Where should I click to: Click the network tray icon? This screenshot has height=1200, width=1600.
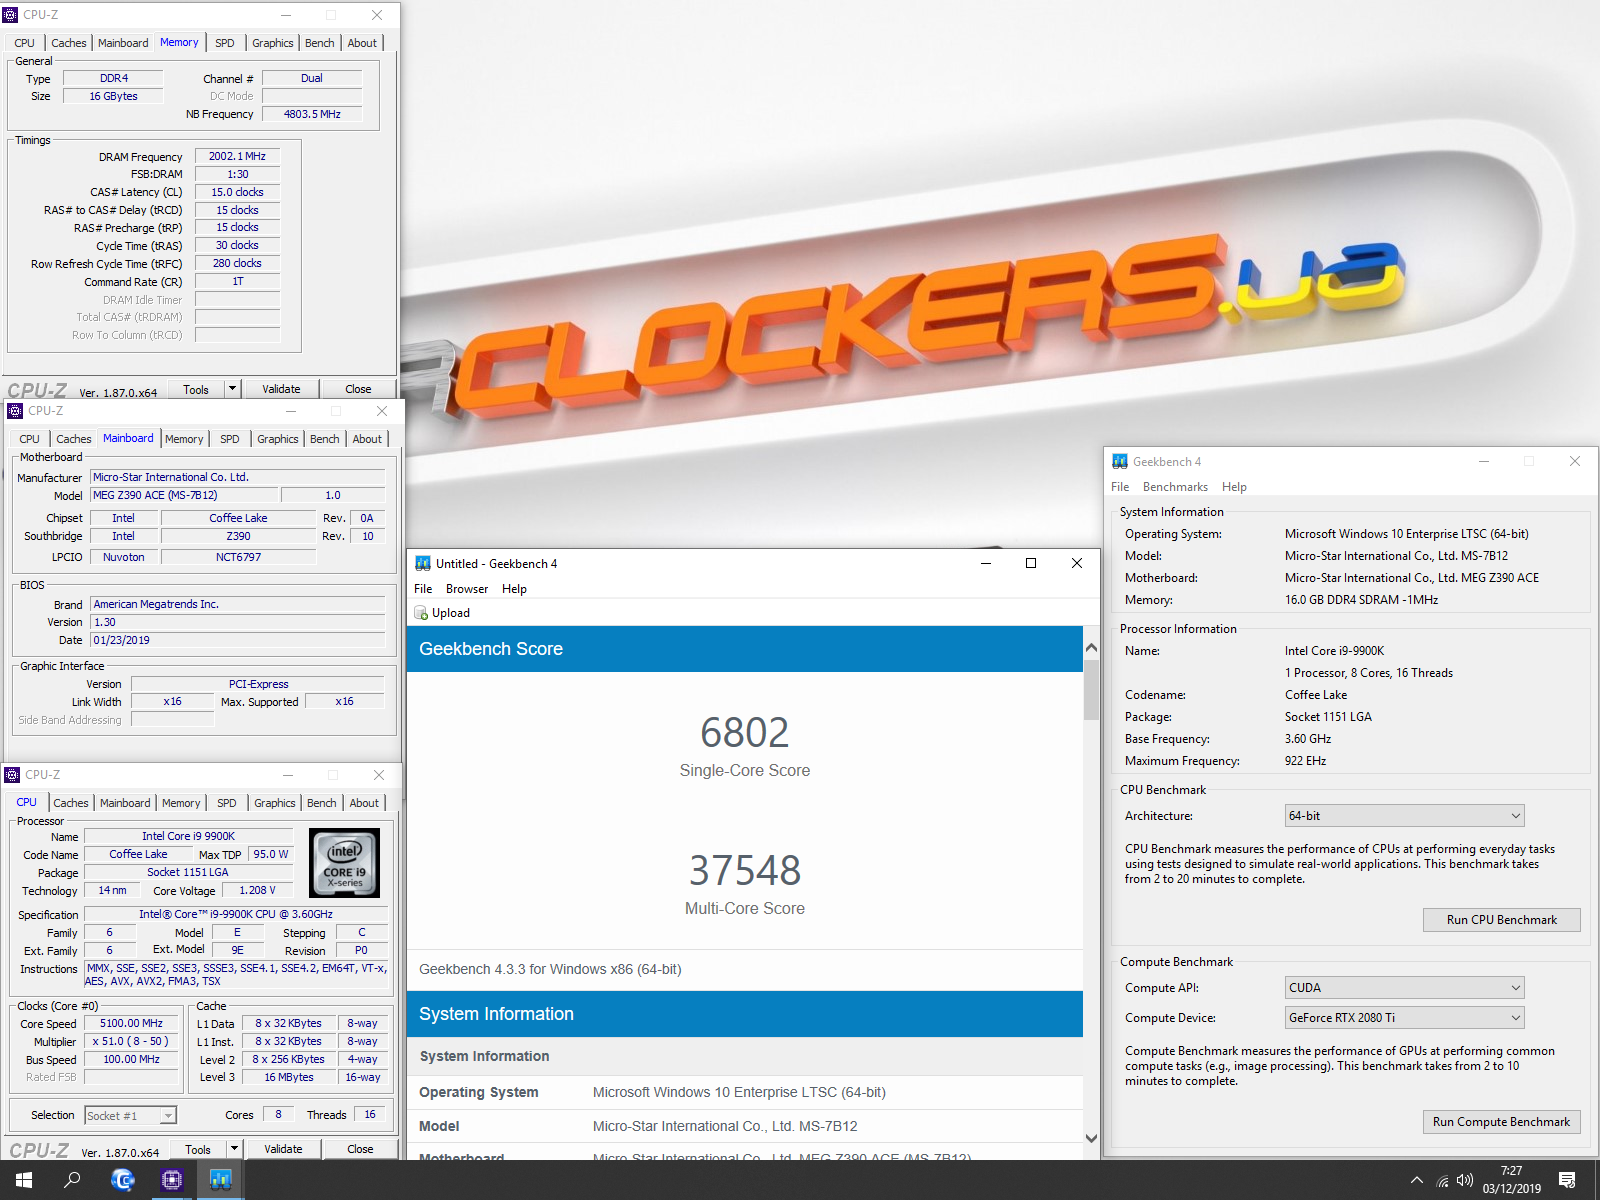coord(1442,1181)
